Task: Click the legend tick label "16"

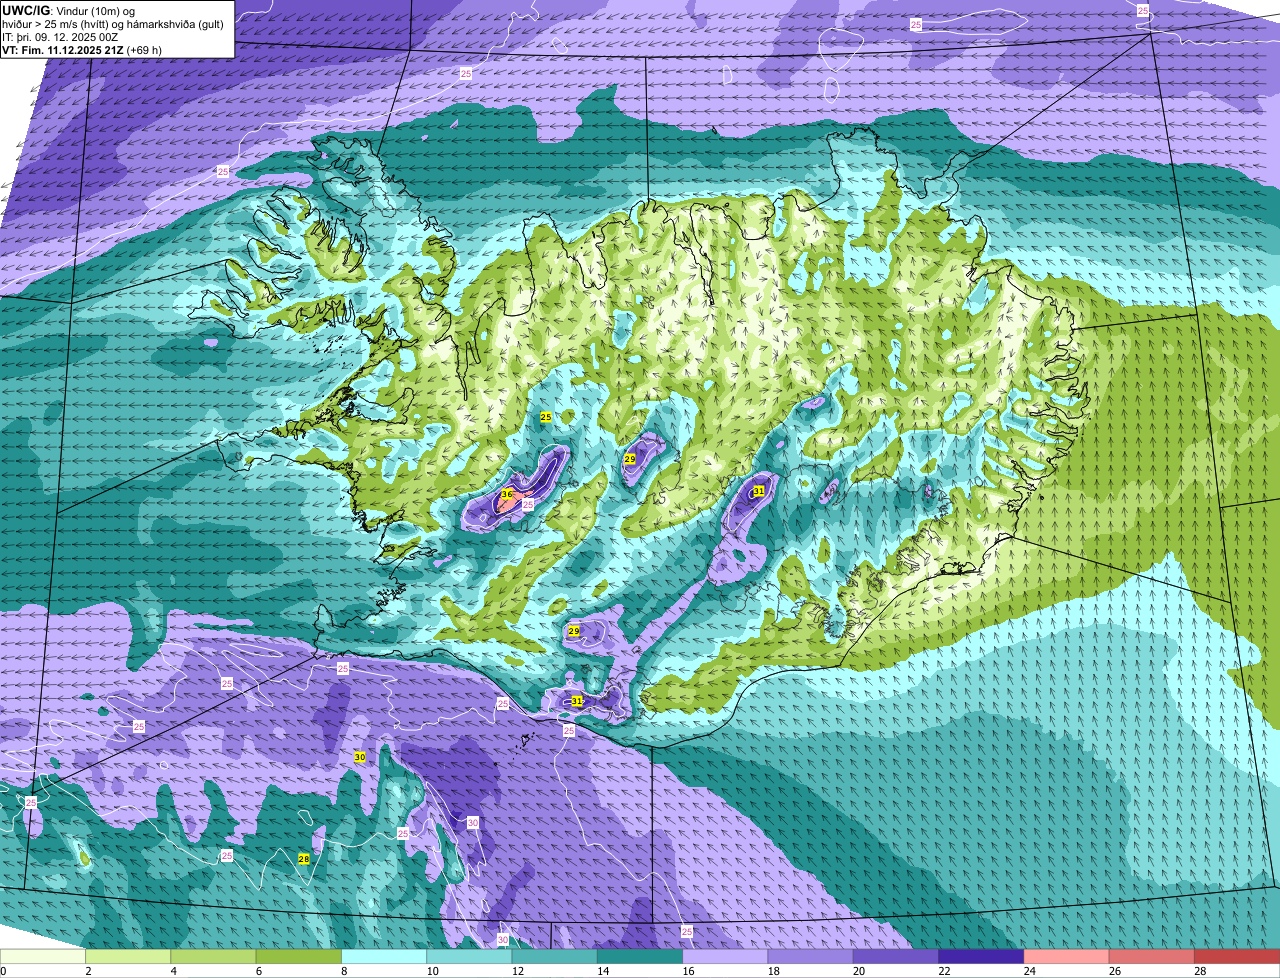Action: (687, 971)
